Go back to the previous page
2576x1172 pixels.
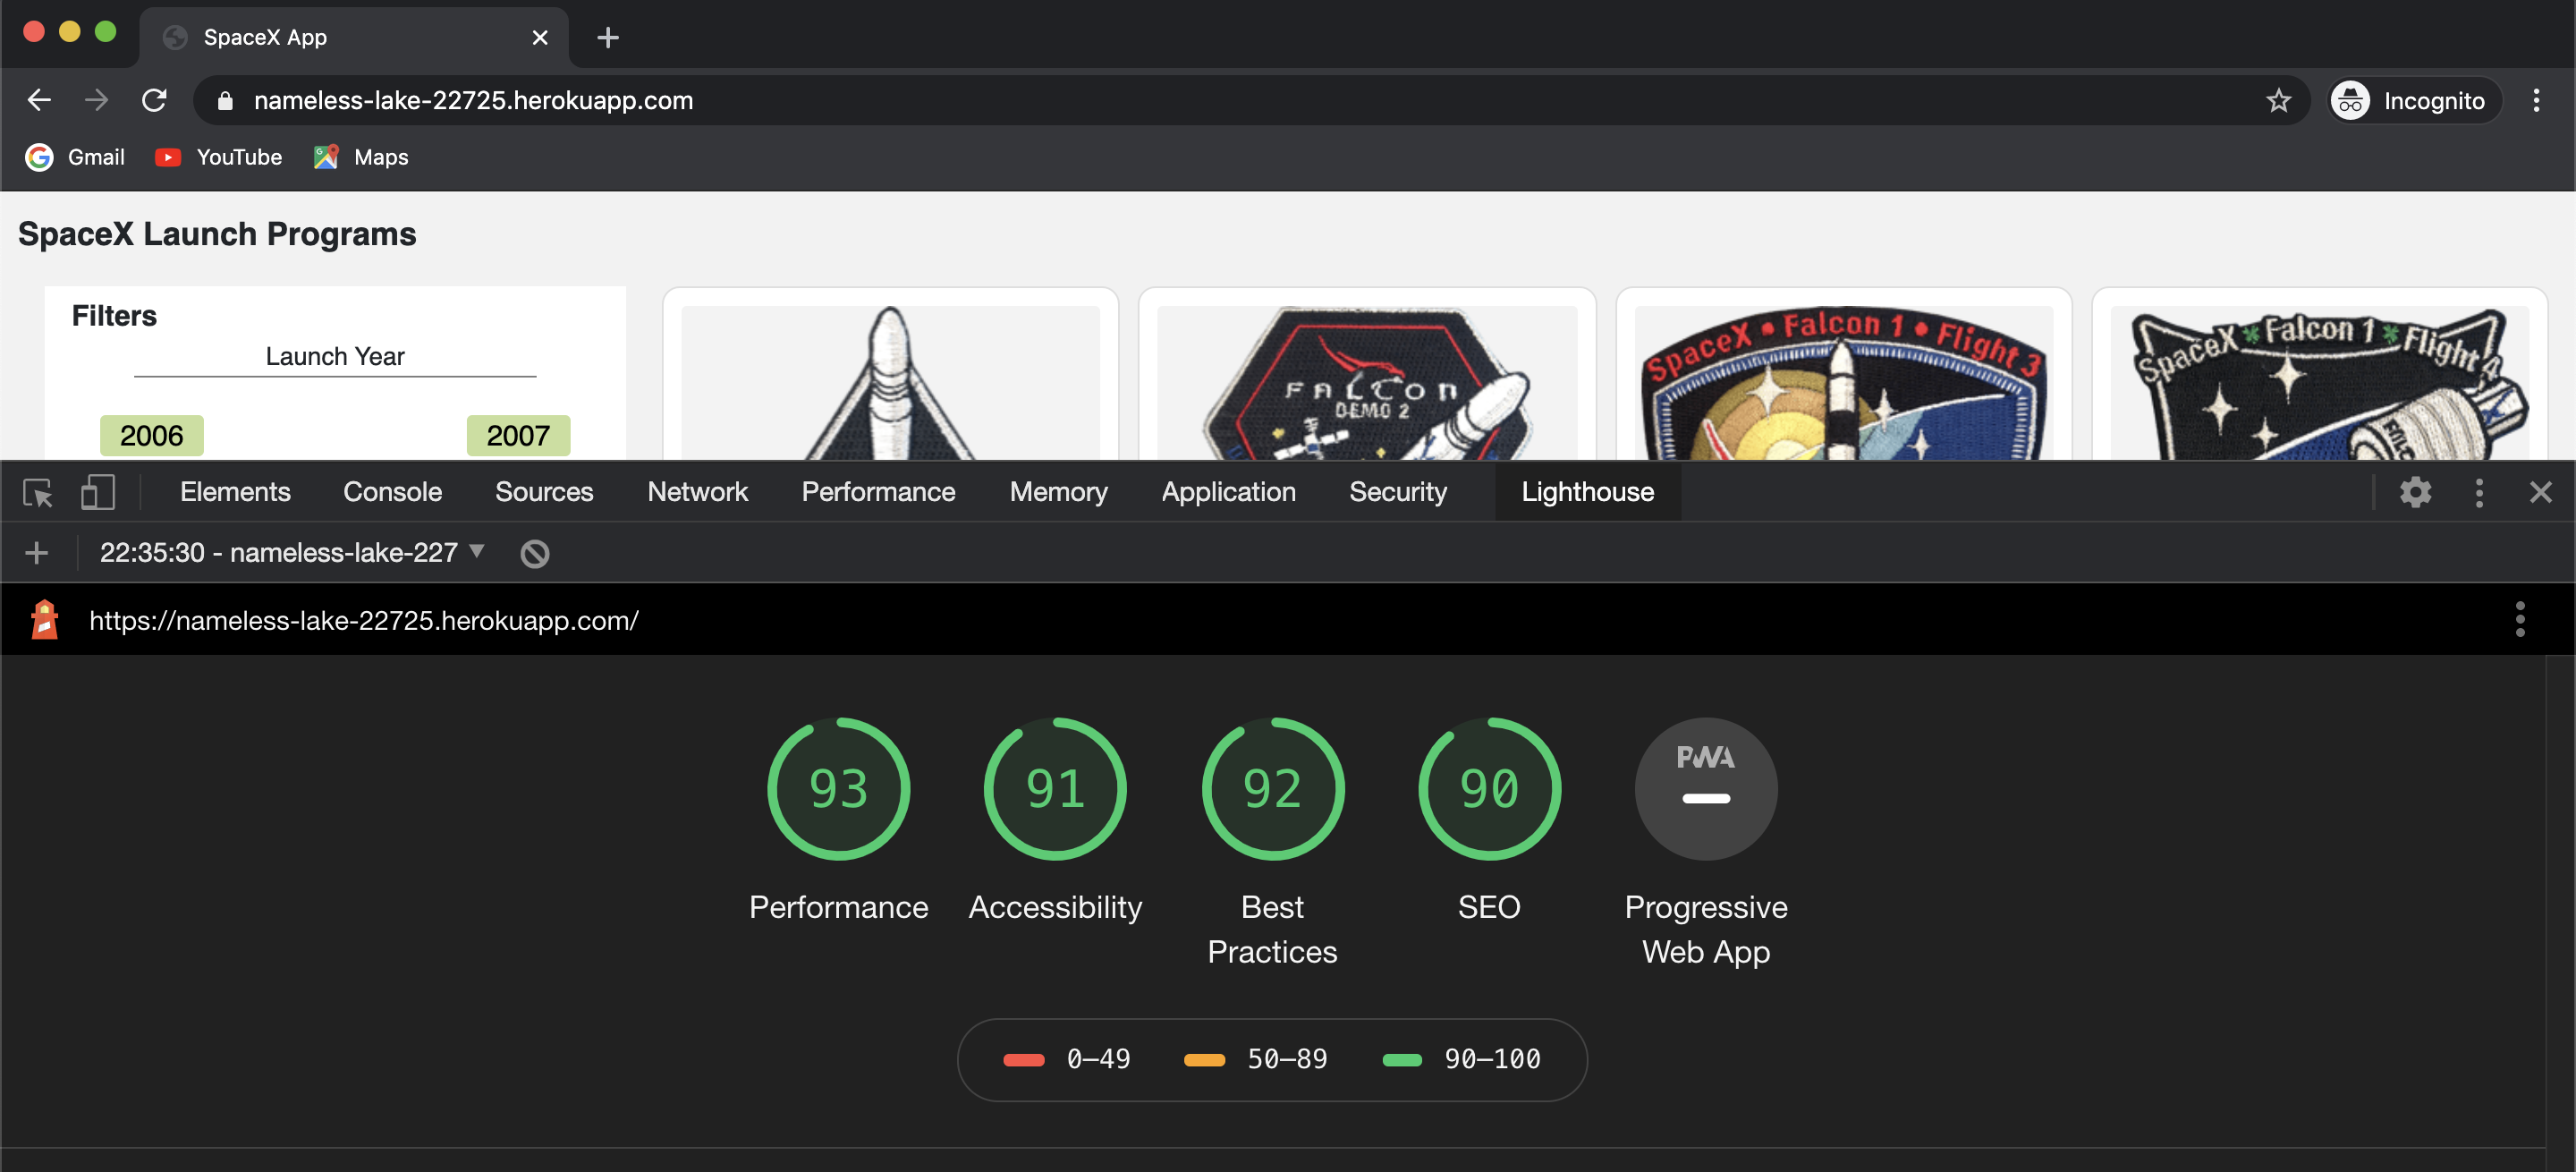pyautogui.click(x=39, y=100)
